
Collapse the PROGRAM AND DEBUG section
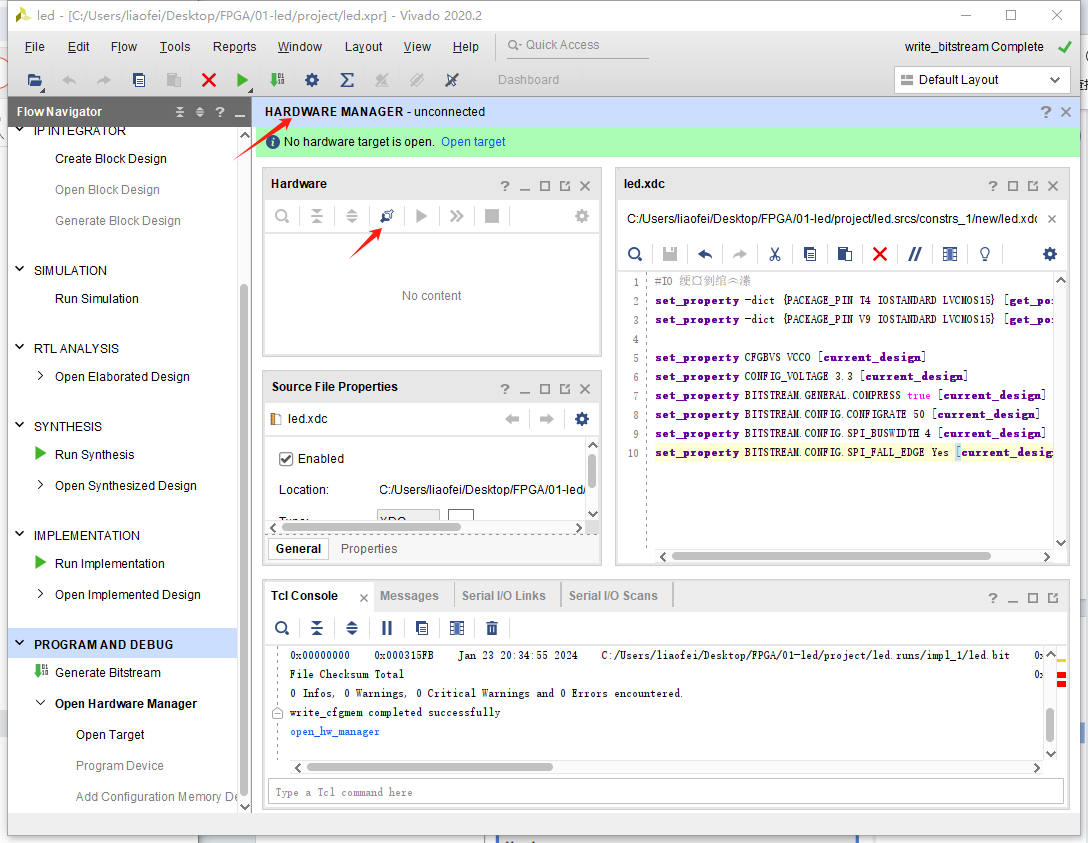coord(19,644)
